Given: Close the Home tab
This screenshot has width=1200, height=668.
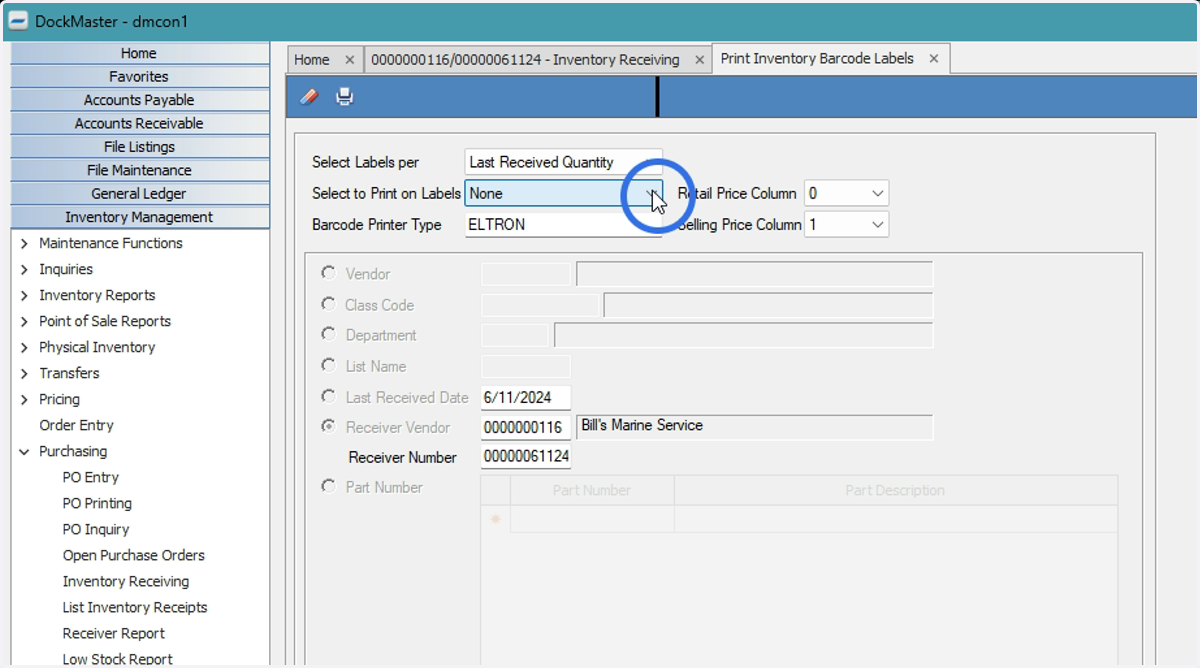Looking at the screenshot, I should tap(349, 60).
